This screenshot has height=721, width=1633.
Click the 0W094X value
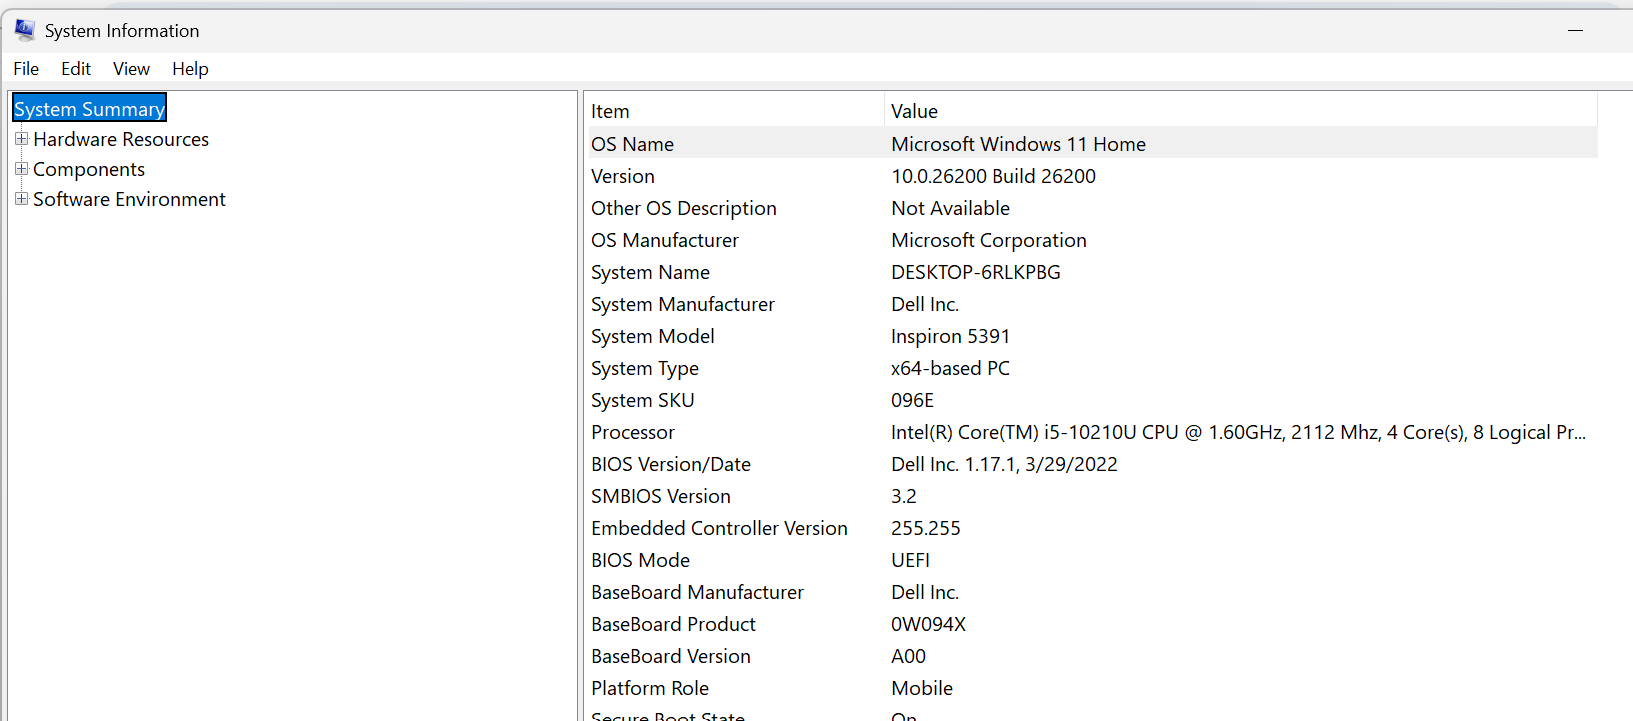[x=928, y=624]
